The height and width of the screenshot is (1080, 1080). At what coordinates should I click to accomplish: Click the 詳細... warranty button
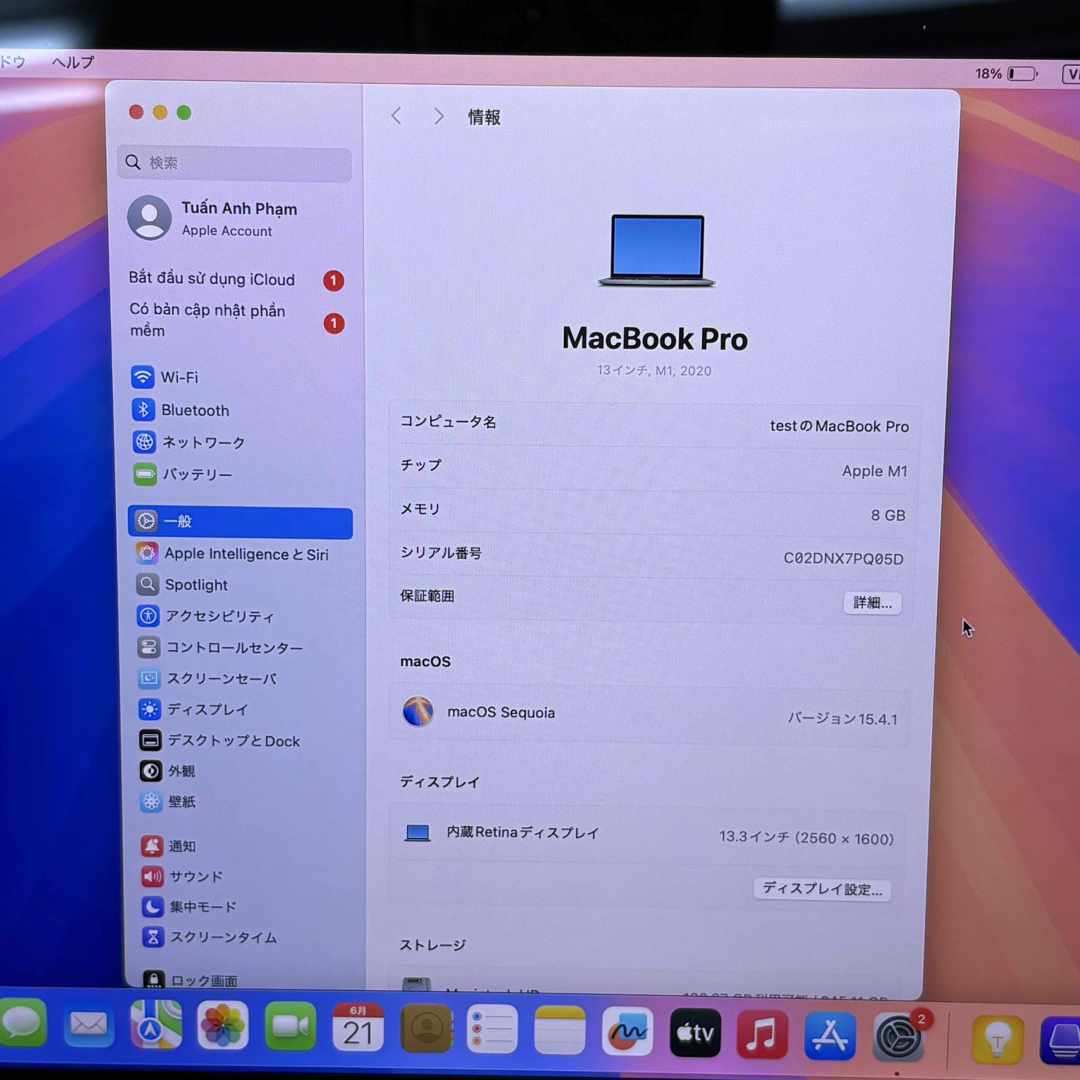(x=872, y=603)
